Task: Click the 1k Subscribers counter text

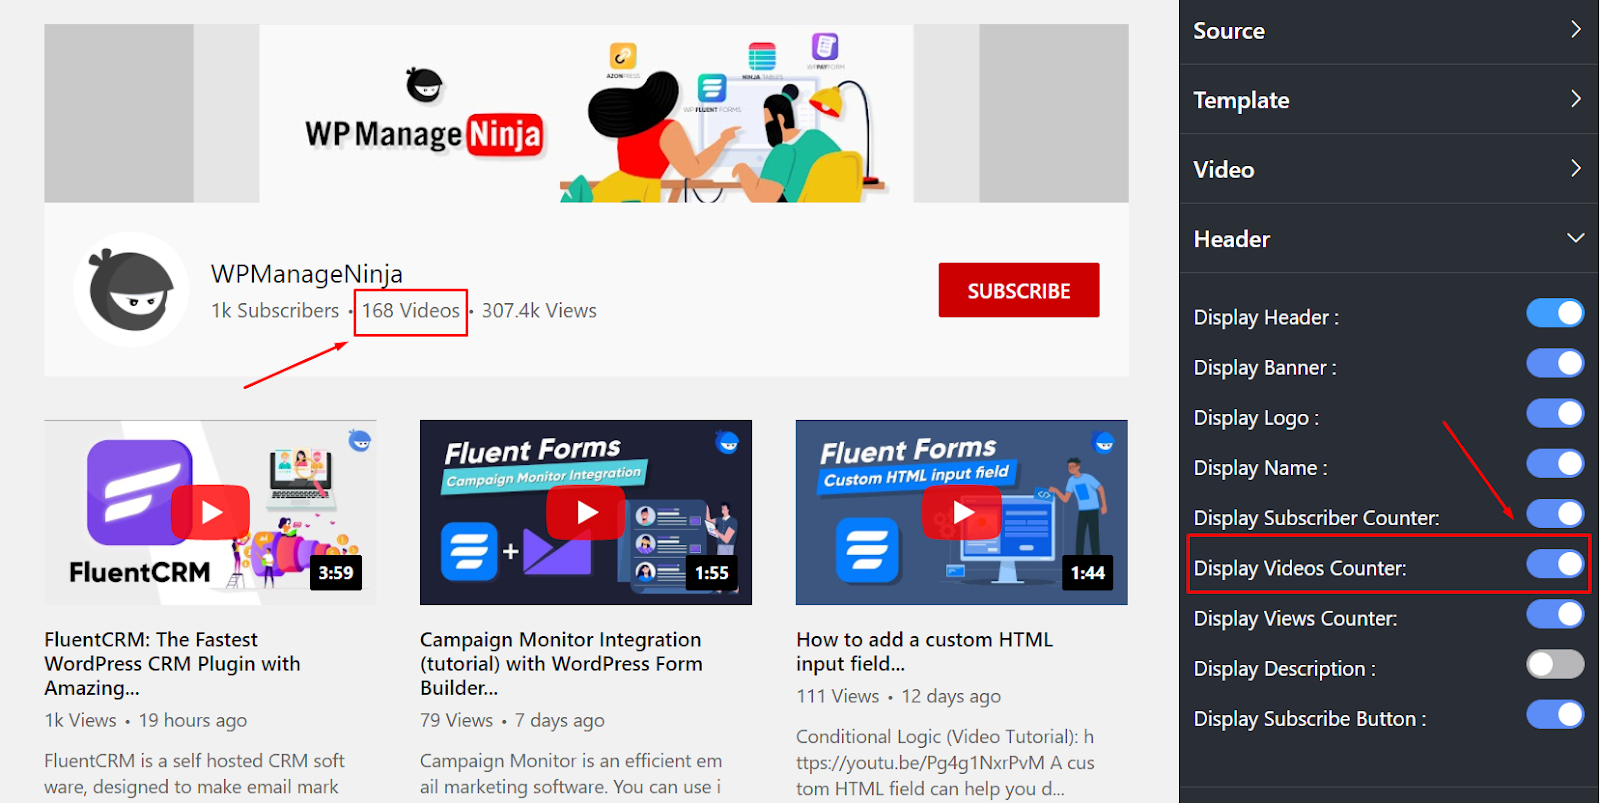Action: [275, 311]
